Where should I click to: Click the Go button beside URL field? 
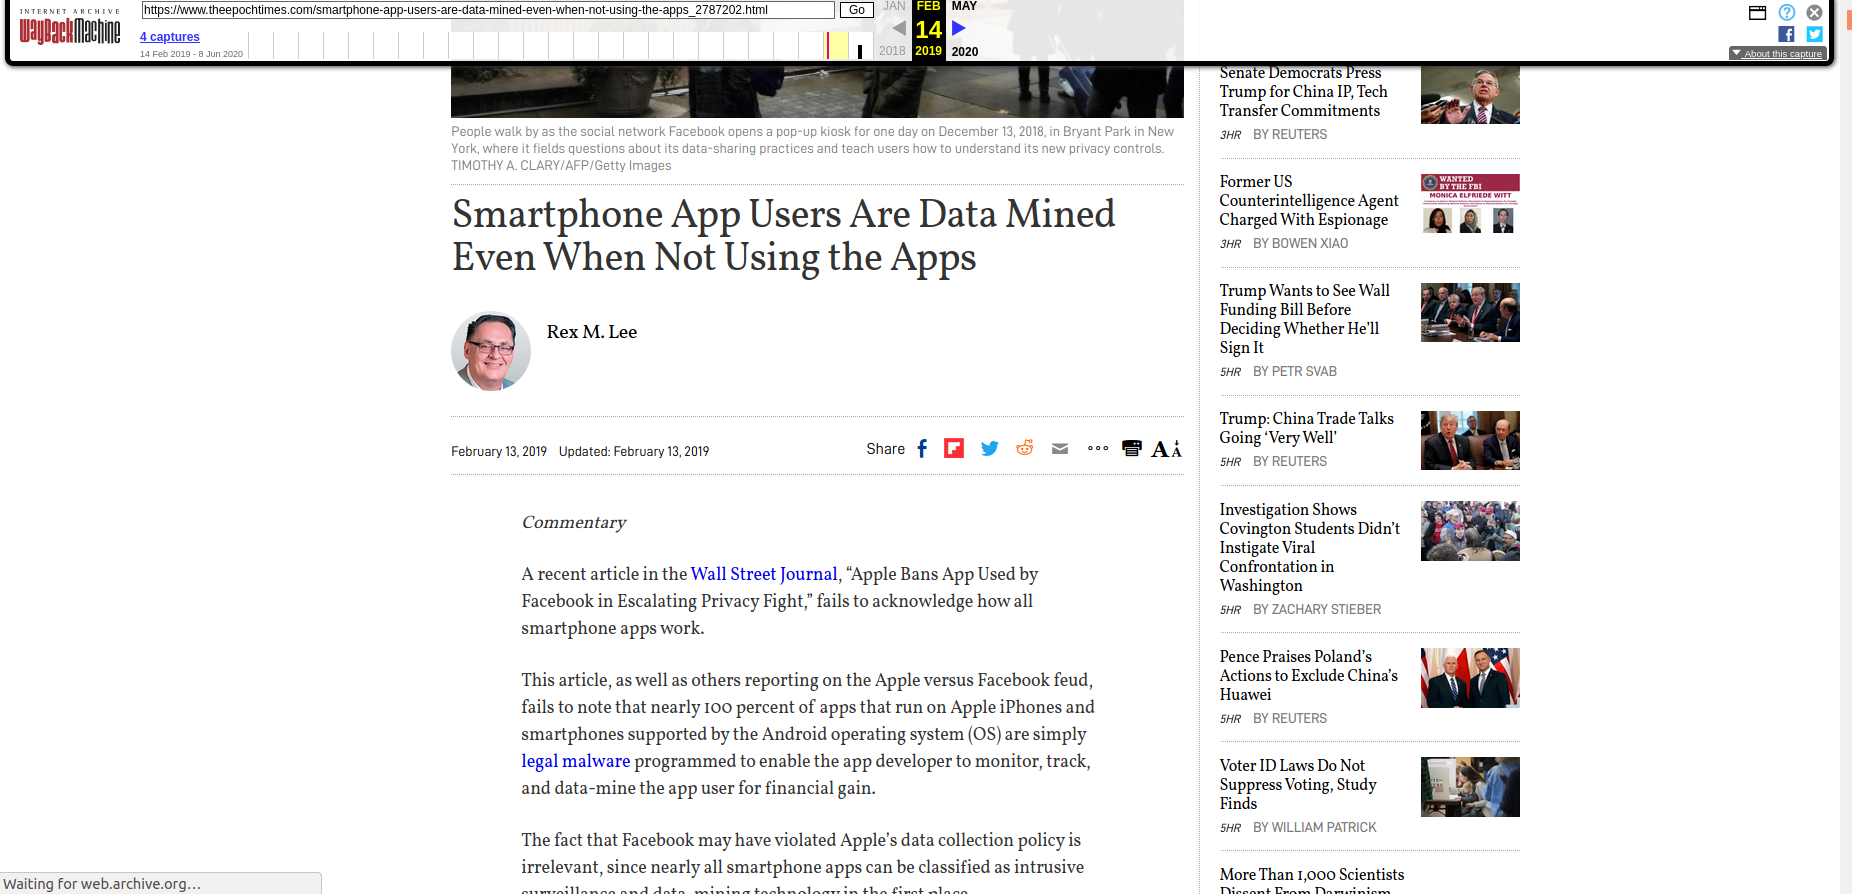click(856, 10)
